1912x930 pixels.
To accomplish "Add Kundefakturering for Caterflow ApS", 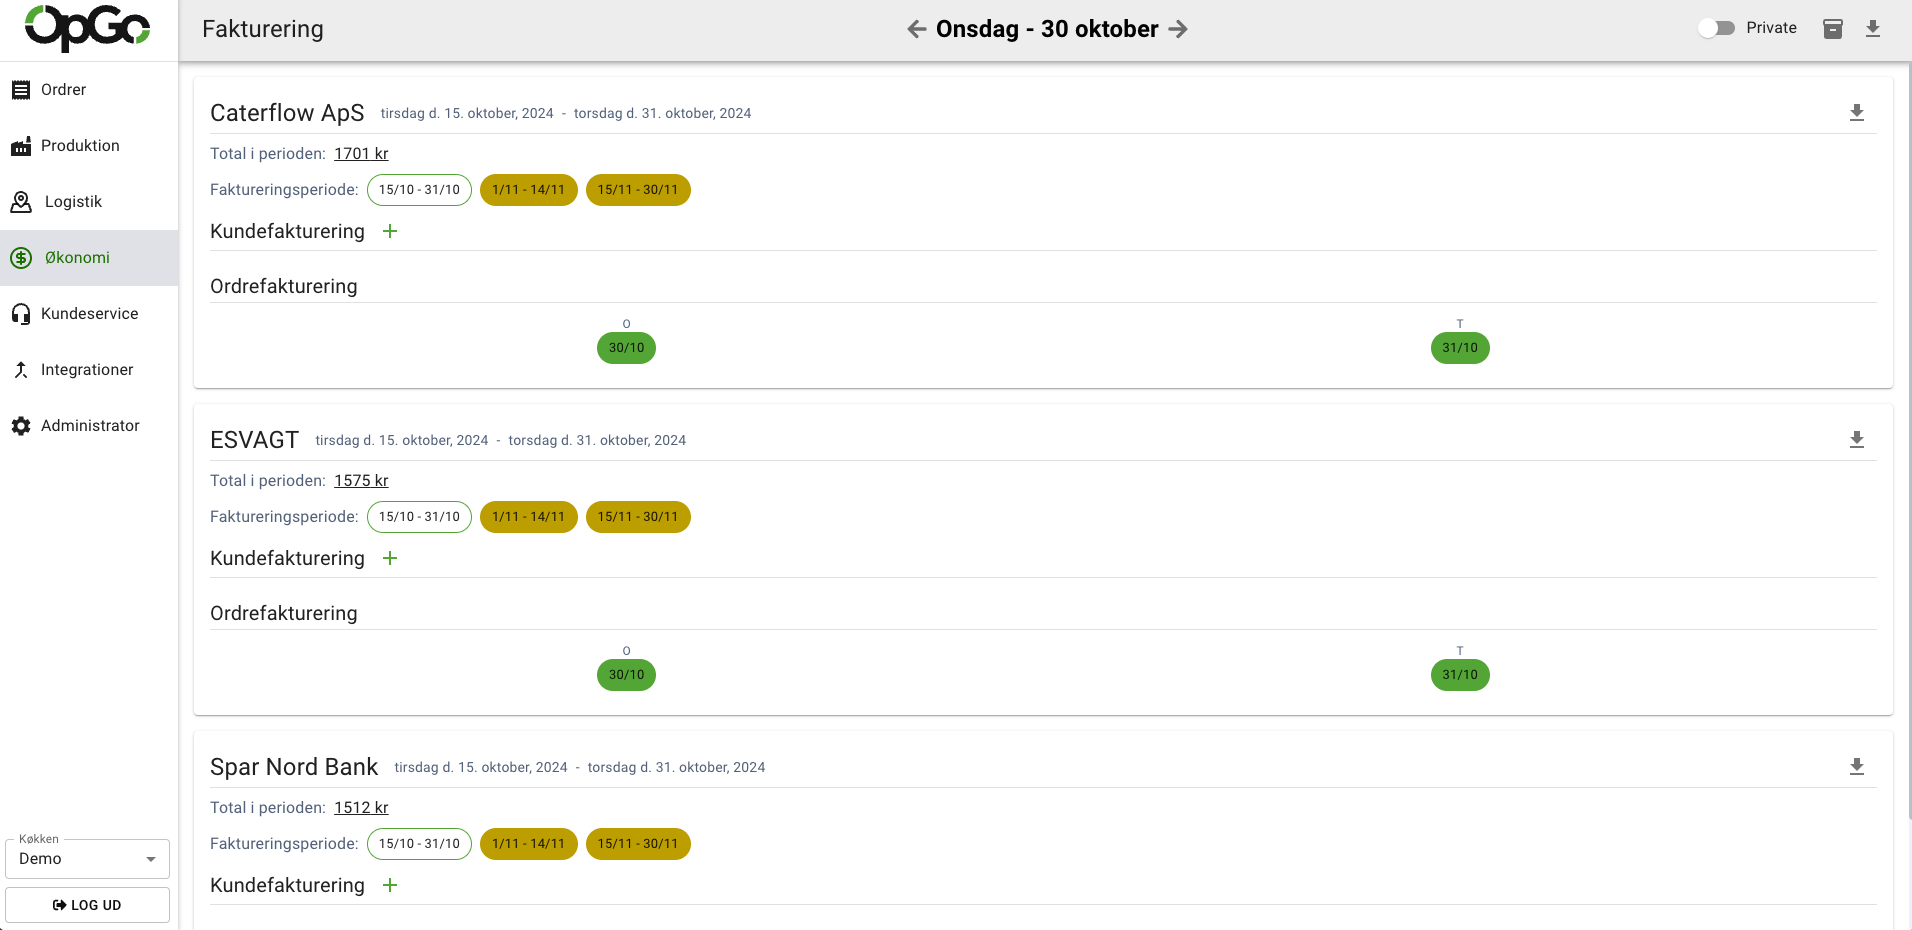I will coord(390,231).
